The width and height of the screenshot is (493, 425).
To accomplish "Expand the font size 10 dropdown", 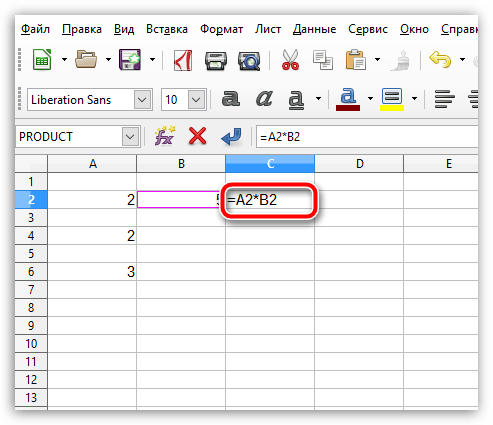I will tap(196, 100).
